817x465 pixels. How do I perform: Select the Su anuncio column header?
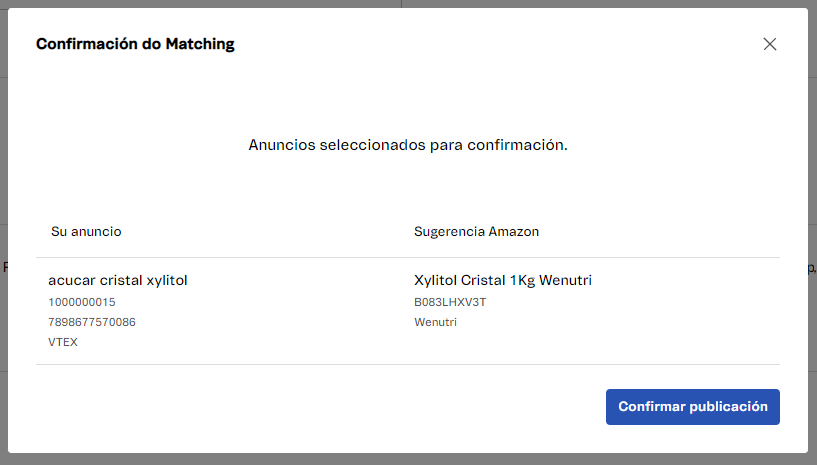(86, 231)
